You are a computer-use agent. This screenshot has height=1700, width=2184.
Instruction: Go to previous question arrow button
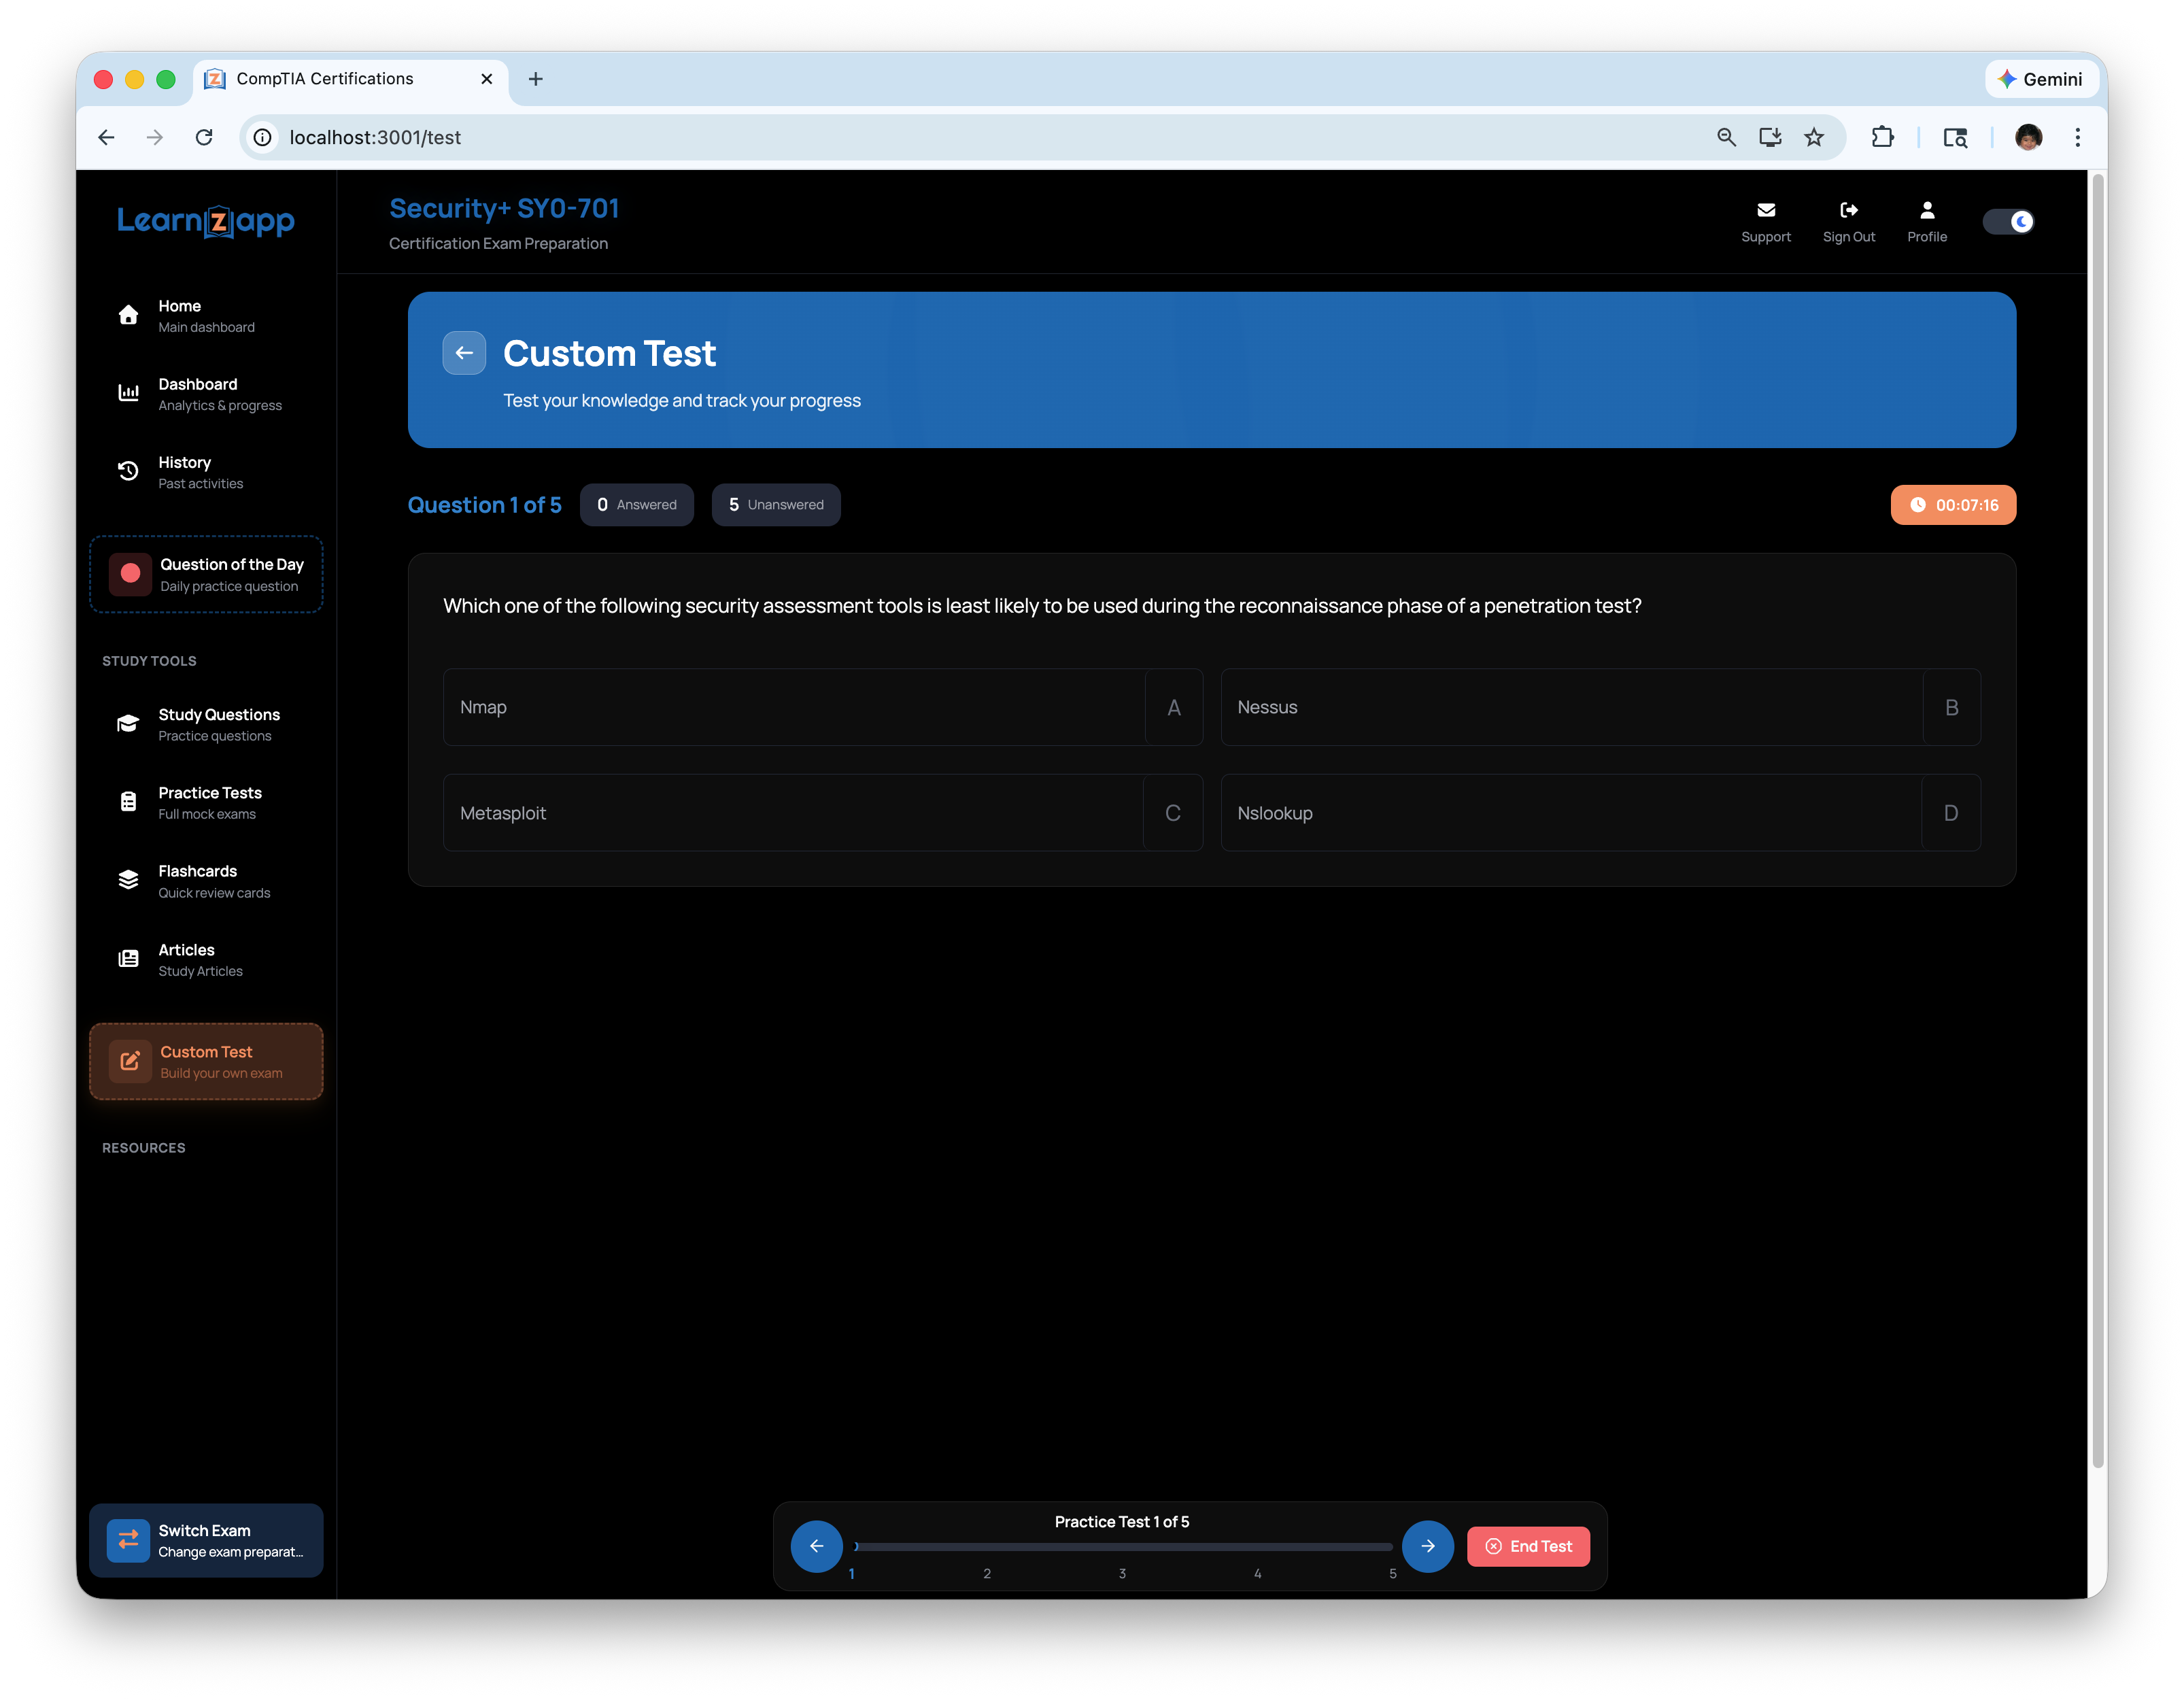pos(816,1546)
